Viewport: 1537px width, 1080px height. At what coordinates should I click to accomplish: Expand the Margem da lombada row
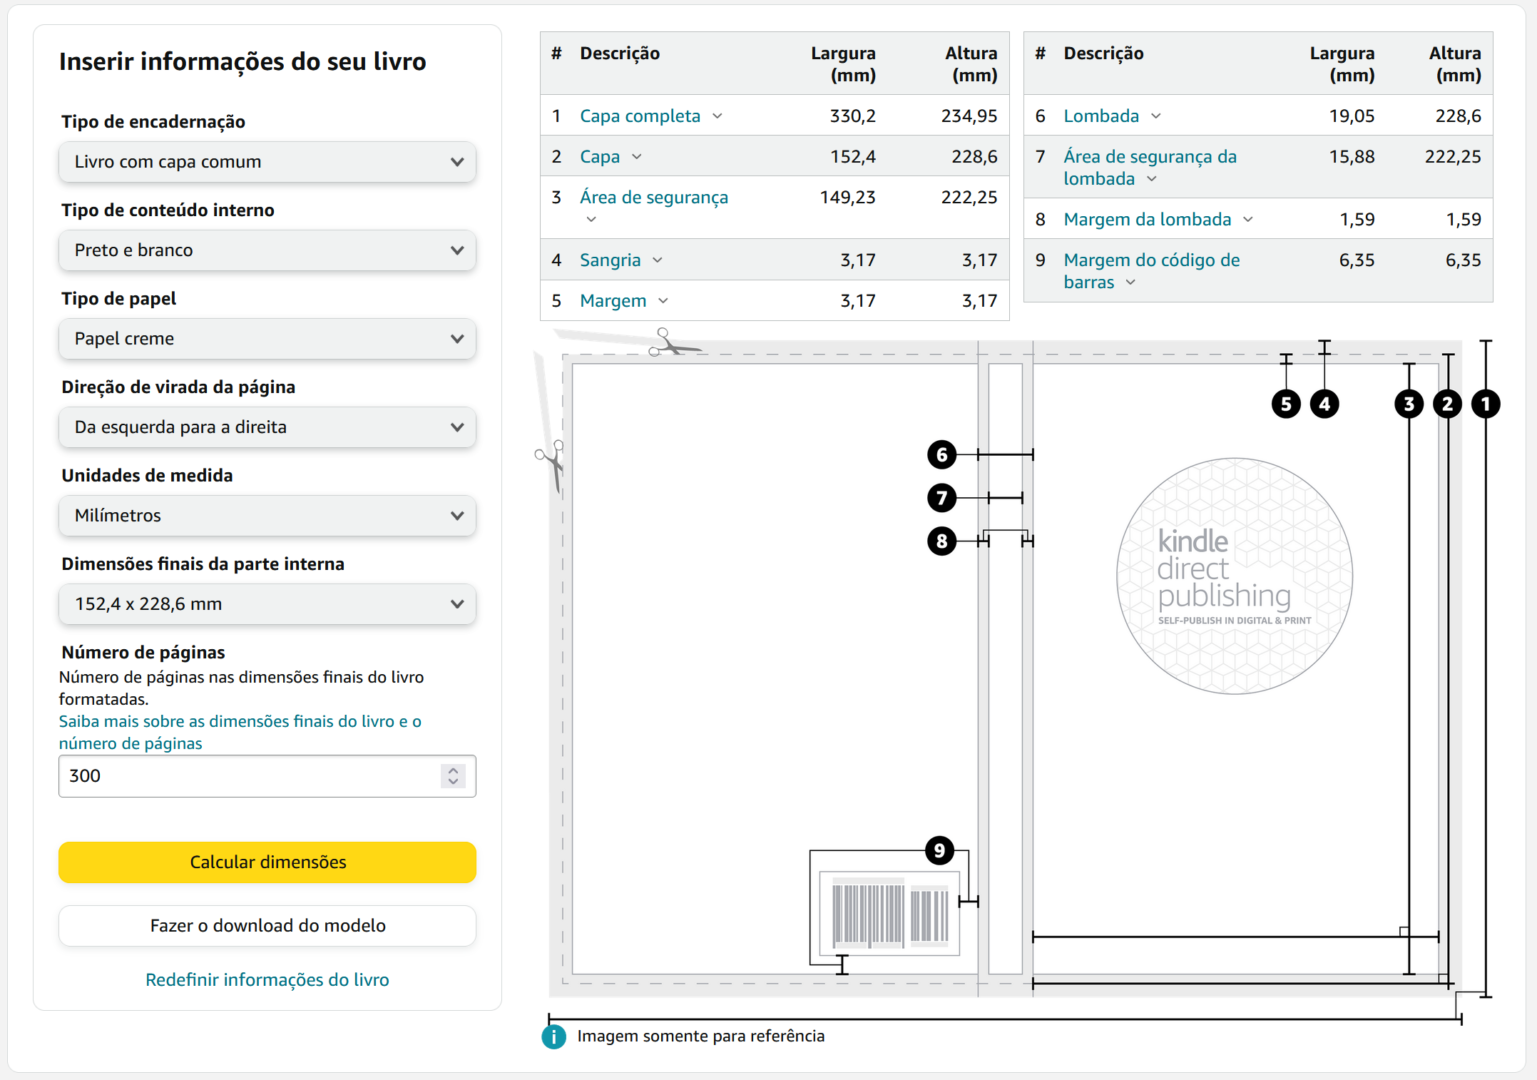pos(1158,219)
